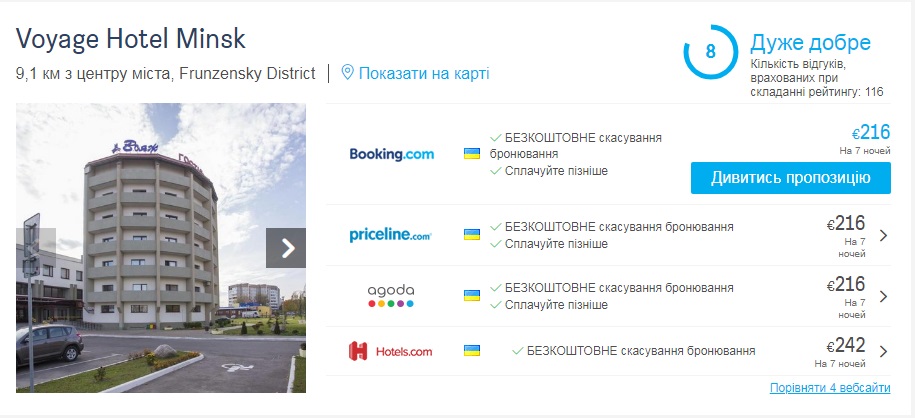Click Ukrainian flag in Booking.com row
Screen dimensions: 915x418
(x=472, y=154)
